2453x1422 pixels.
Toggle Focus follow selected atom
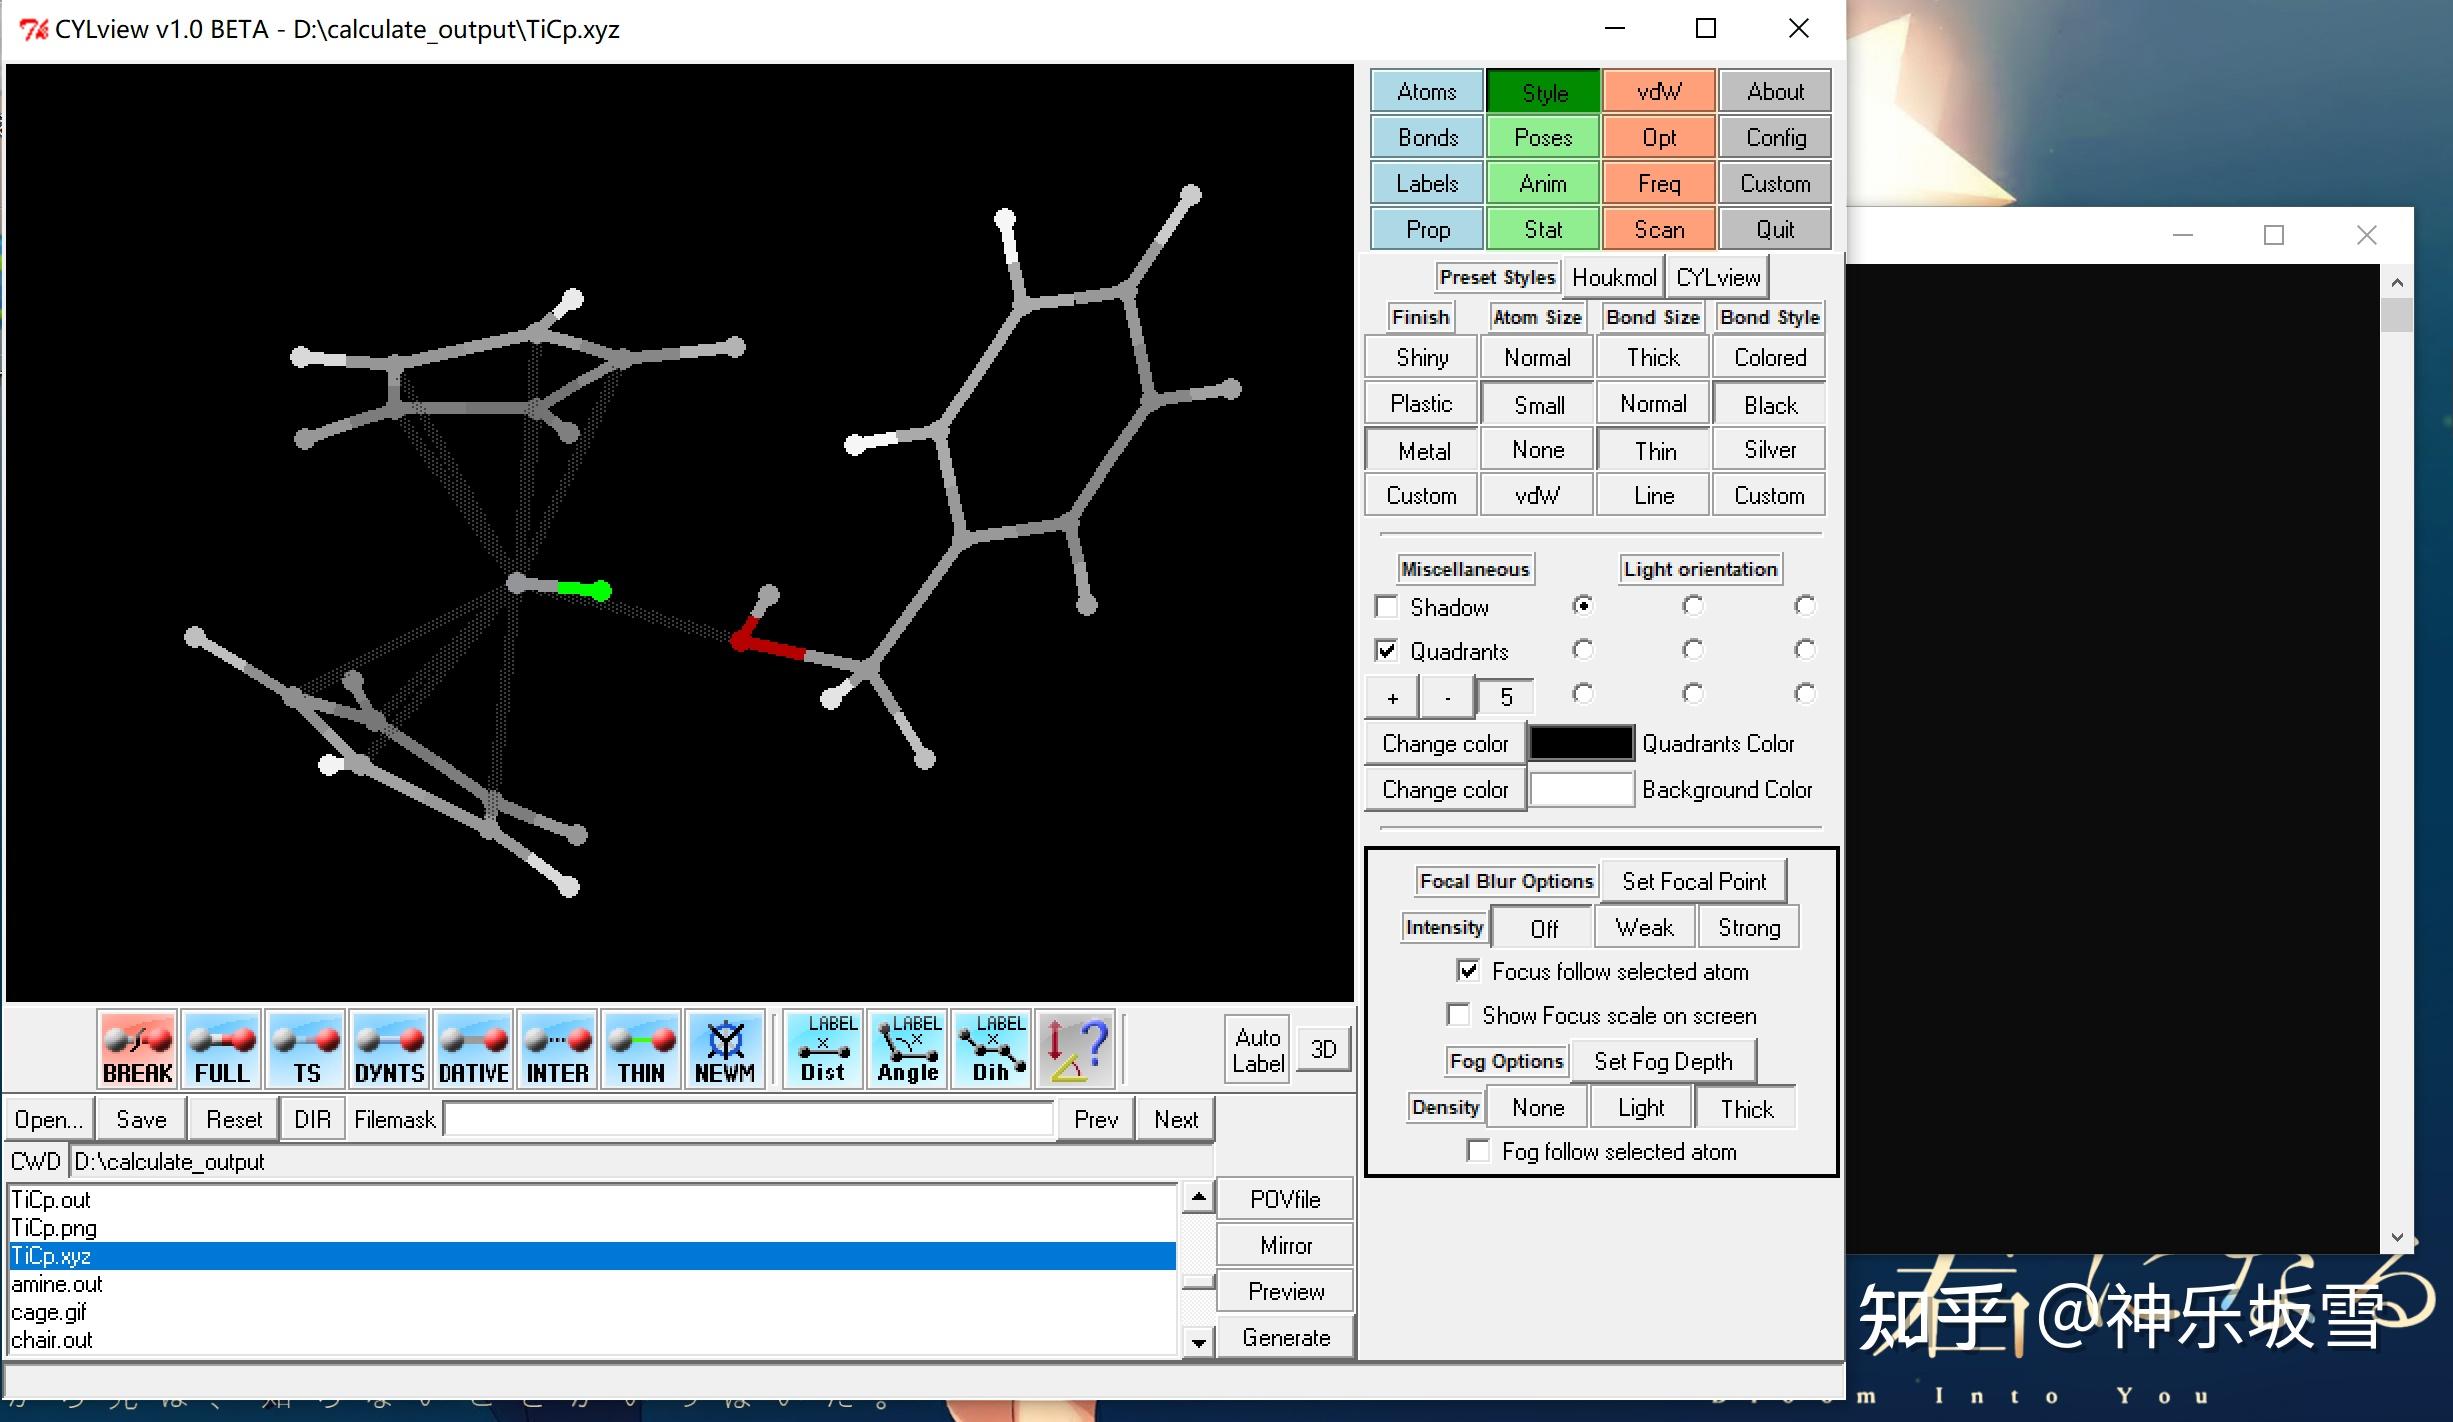(x=1468, y=971)
